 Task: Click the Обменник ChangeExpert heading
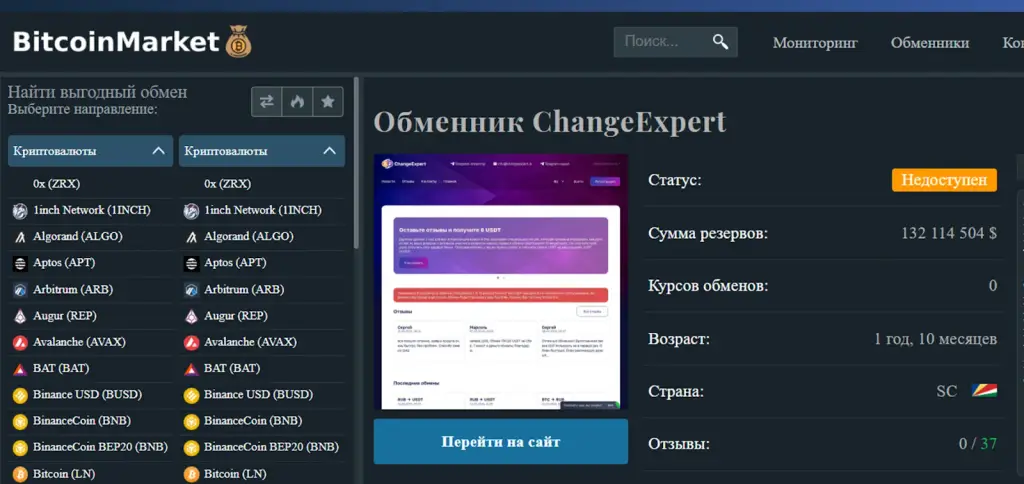click(550, 122)
